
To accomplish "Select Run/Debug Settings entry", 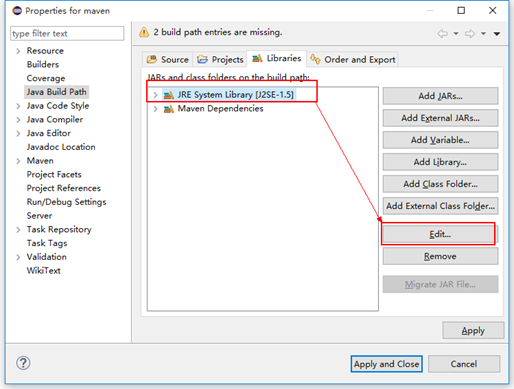I will point(66,202).
